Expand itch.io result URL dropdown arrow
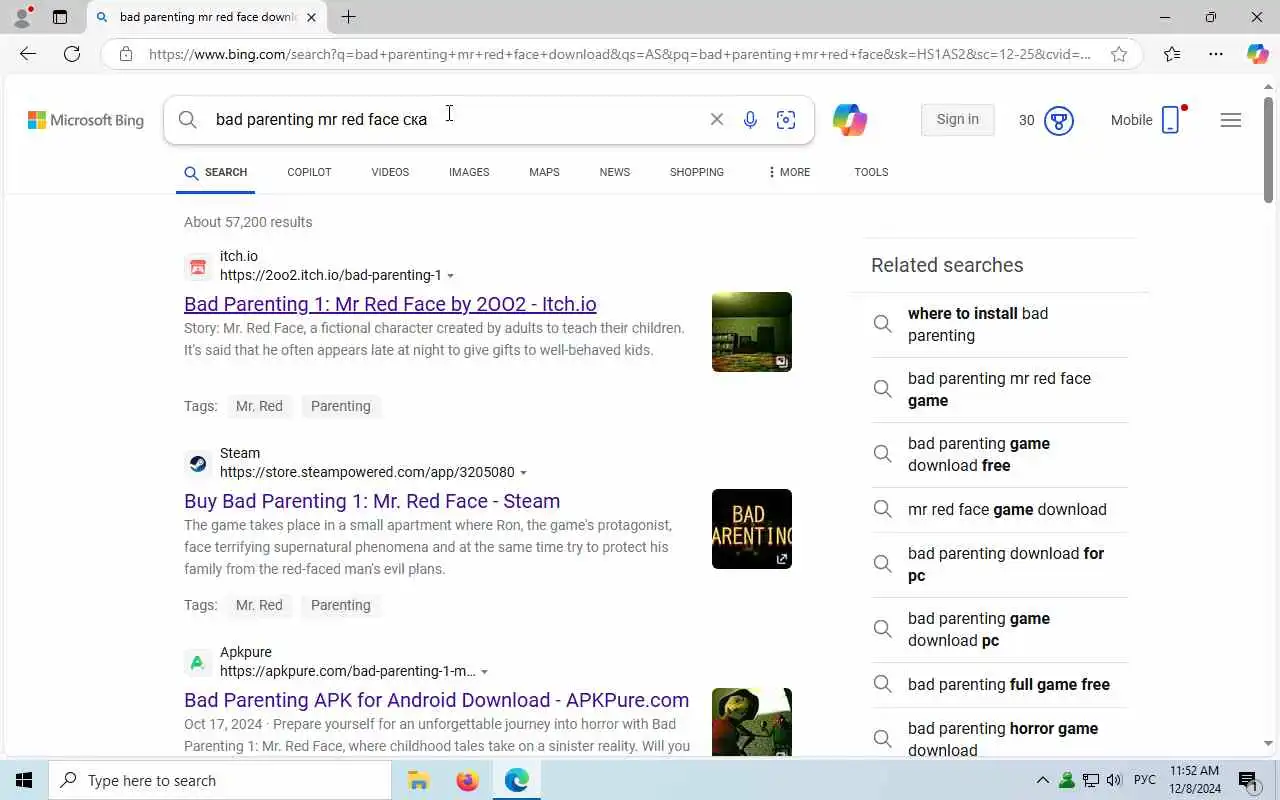This screenshot has height=800, width=1280. 451,276
